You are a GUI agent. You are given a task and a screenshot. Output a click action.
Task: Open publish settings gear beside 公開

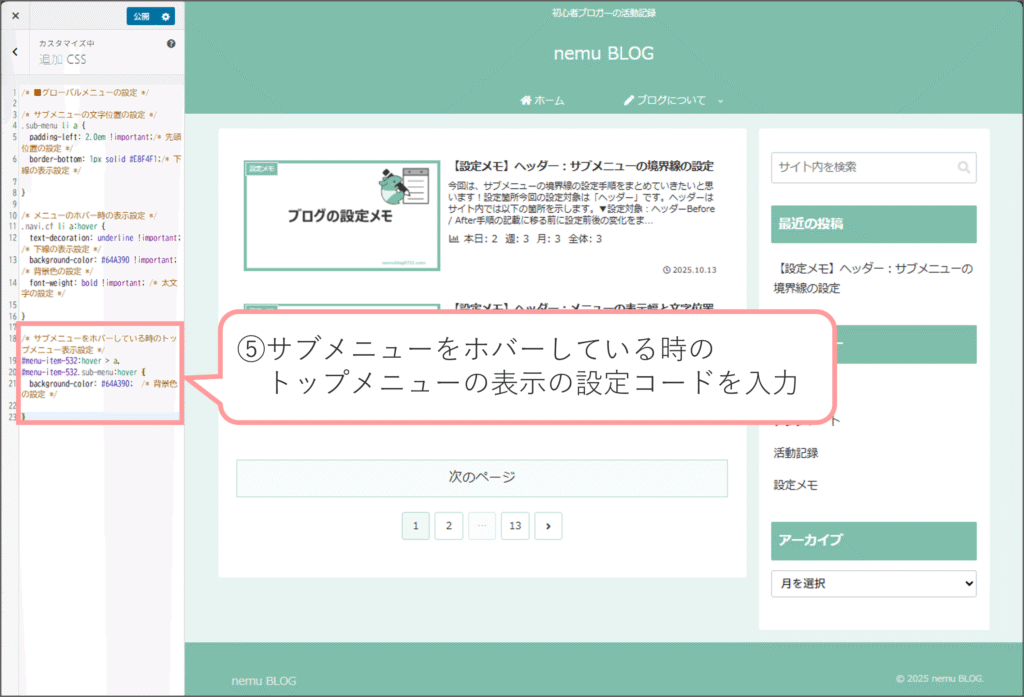pyautogui.click(x=166, y=16)
